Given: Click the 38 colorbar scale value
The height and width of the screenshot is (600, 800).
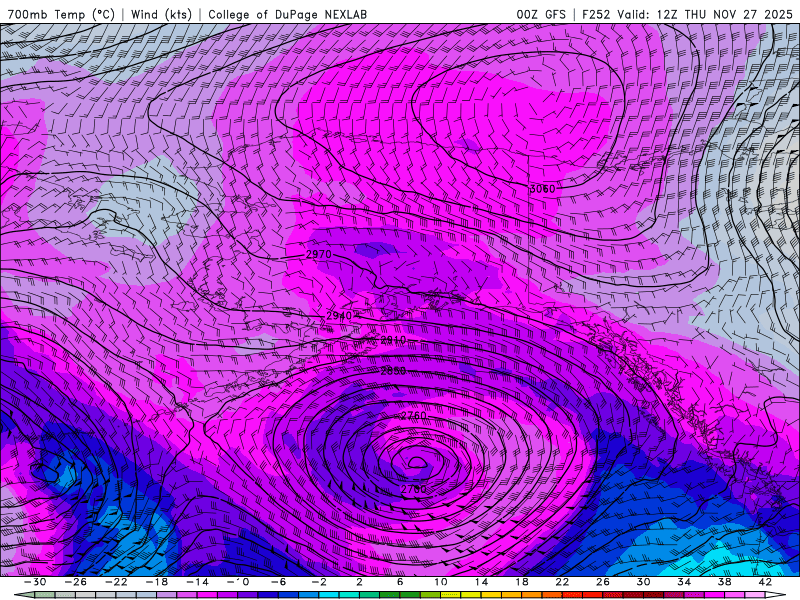Looking at the screenshot, I should [x=724, y=582].
